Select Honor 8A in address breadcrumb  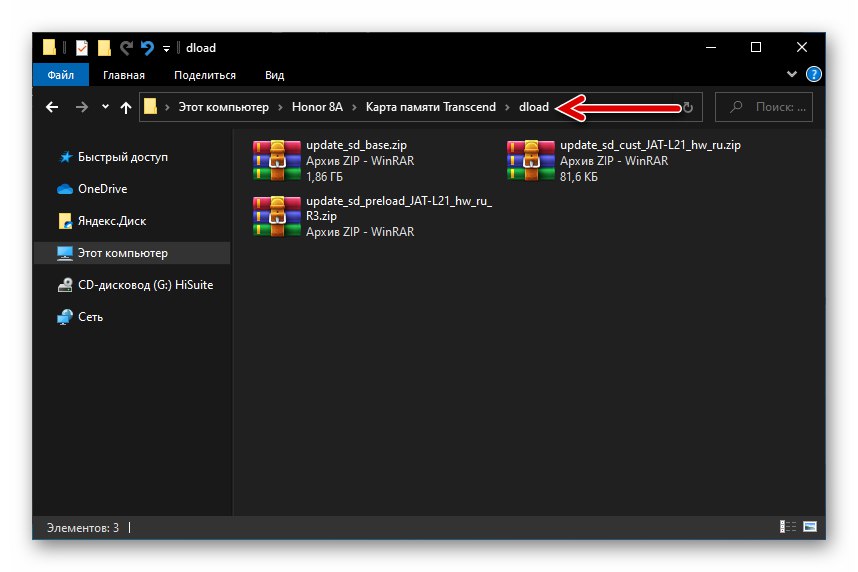coord(317,107)
